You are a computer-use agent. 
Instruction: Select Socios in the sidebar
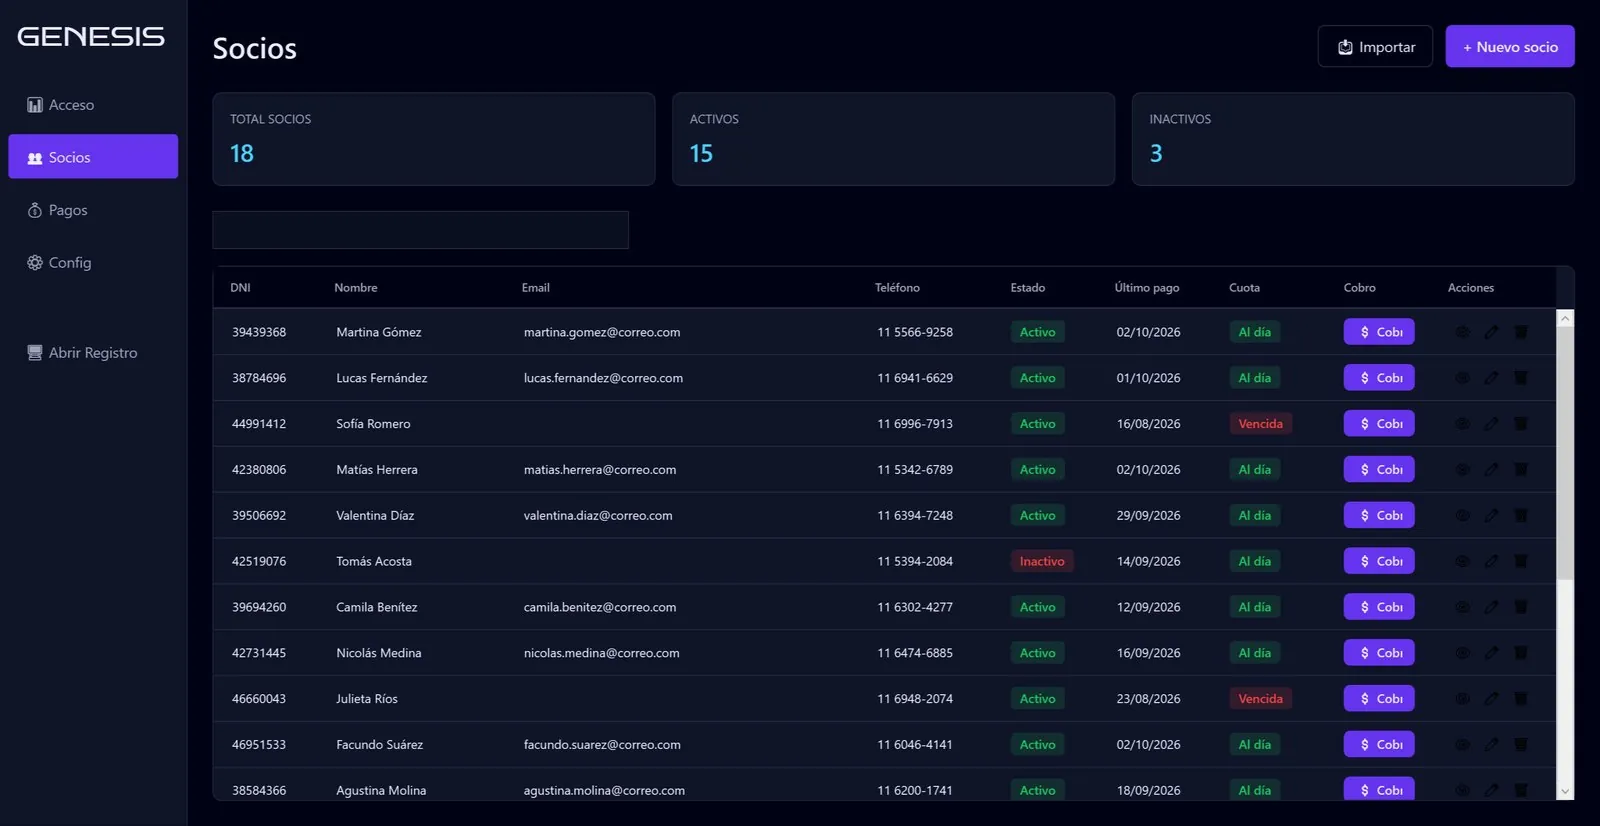click(93, 157)
